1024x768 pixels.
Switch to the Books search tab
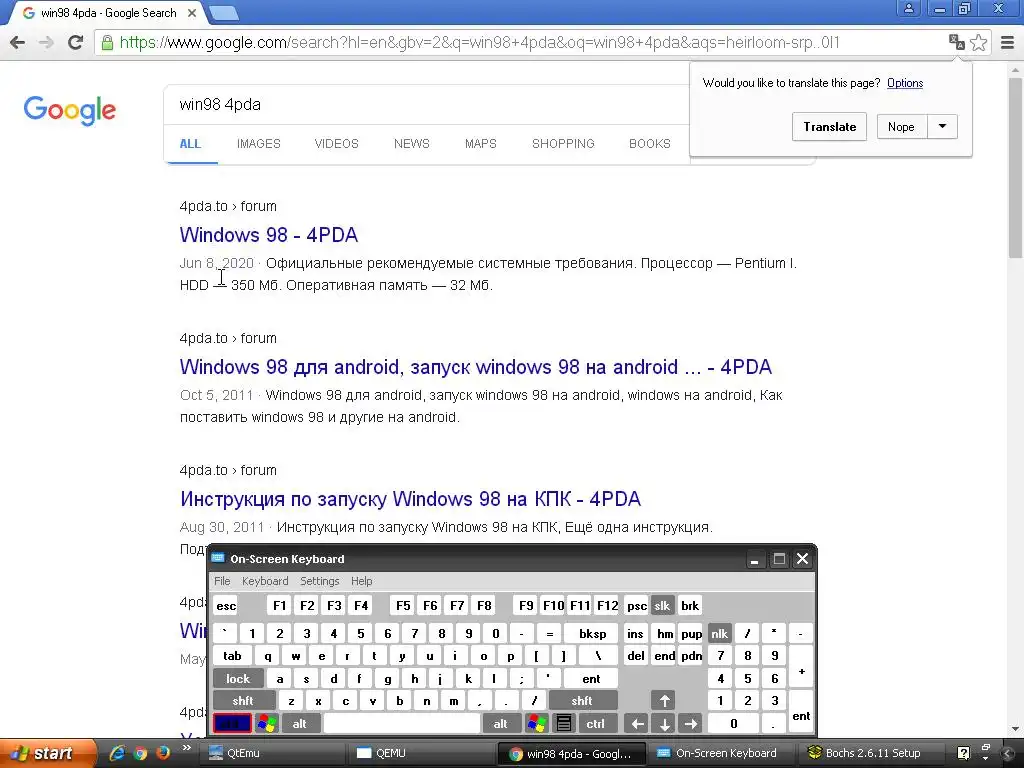[x=650, y=144]
